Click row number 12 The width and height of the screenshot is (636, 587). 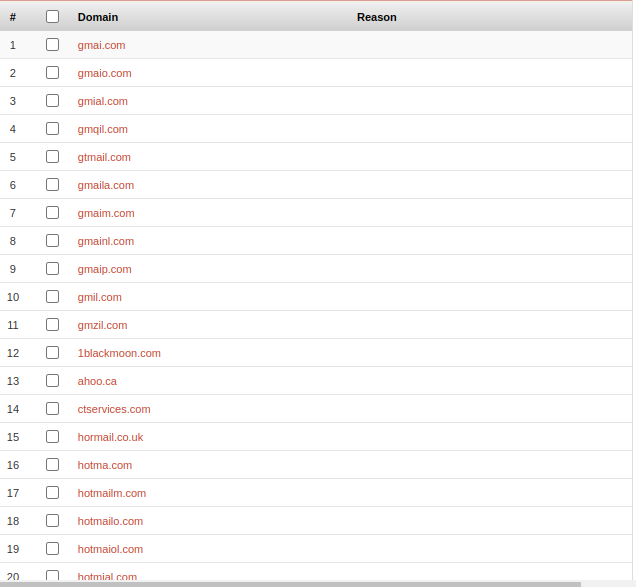(x=13, y=353)
